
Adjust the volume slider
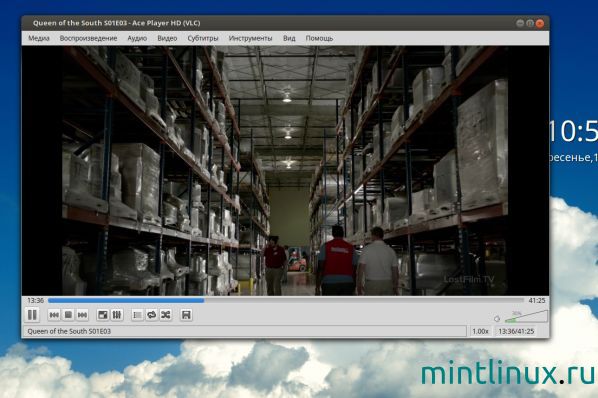click(x=526, y=317)
